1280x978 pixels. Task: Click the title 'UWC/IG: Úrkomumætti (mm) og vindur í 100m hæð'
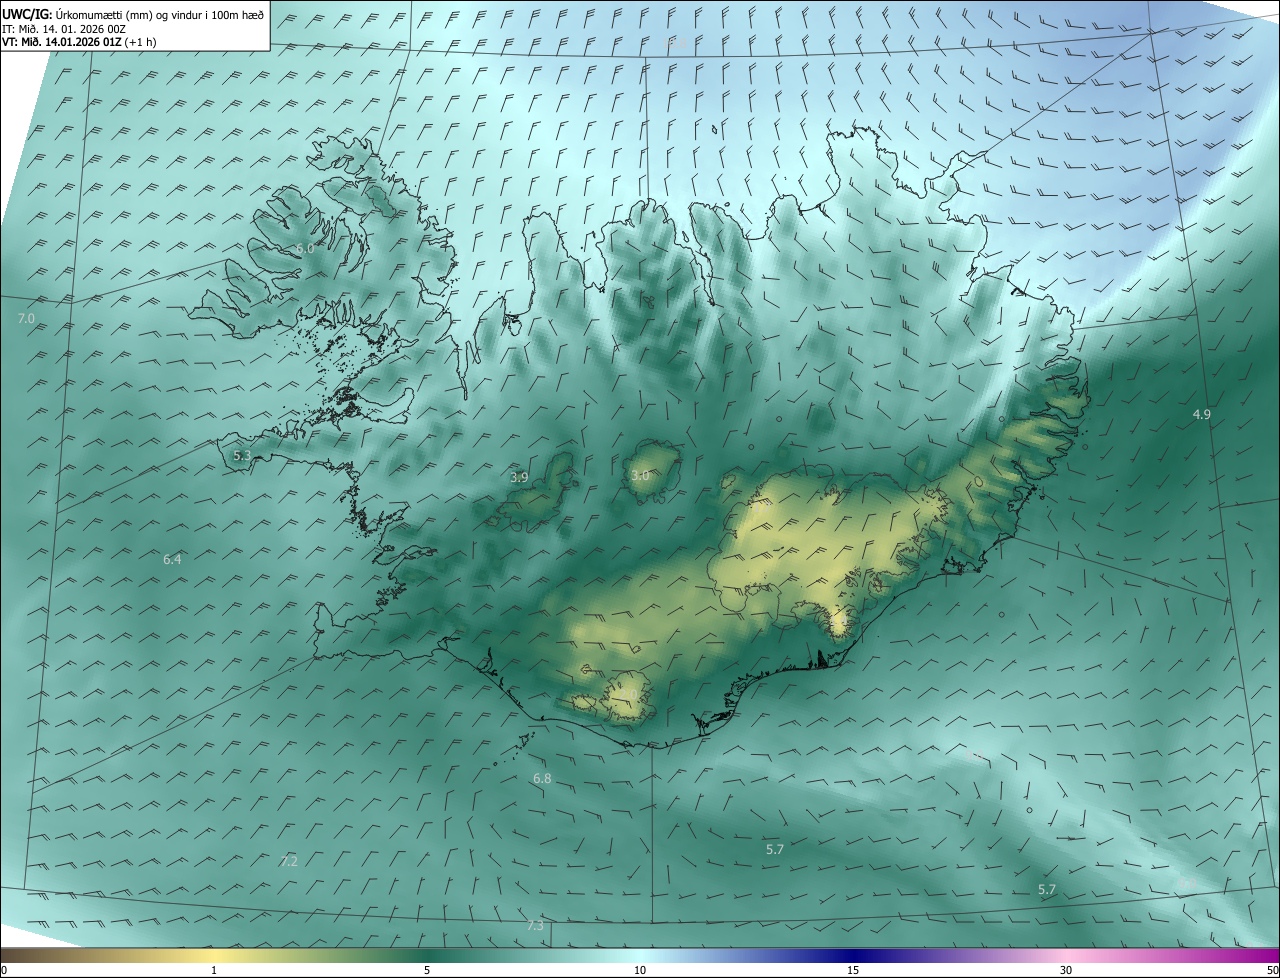(x=133, y=13)
